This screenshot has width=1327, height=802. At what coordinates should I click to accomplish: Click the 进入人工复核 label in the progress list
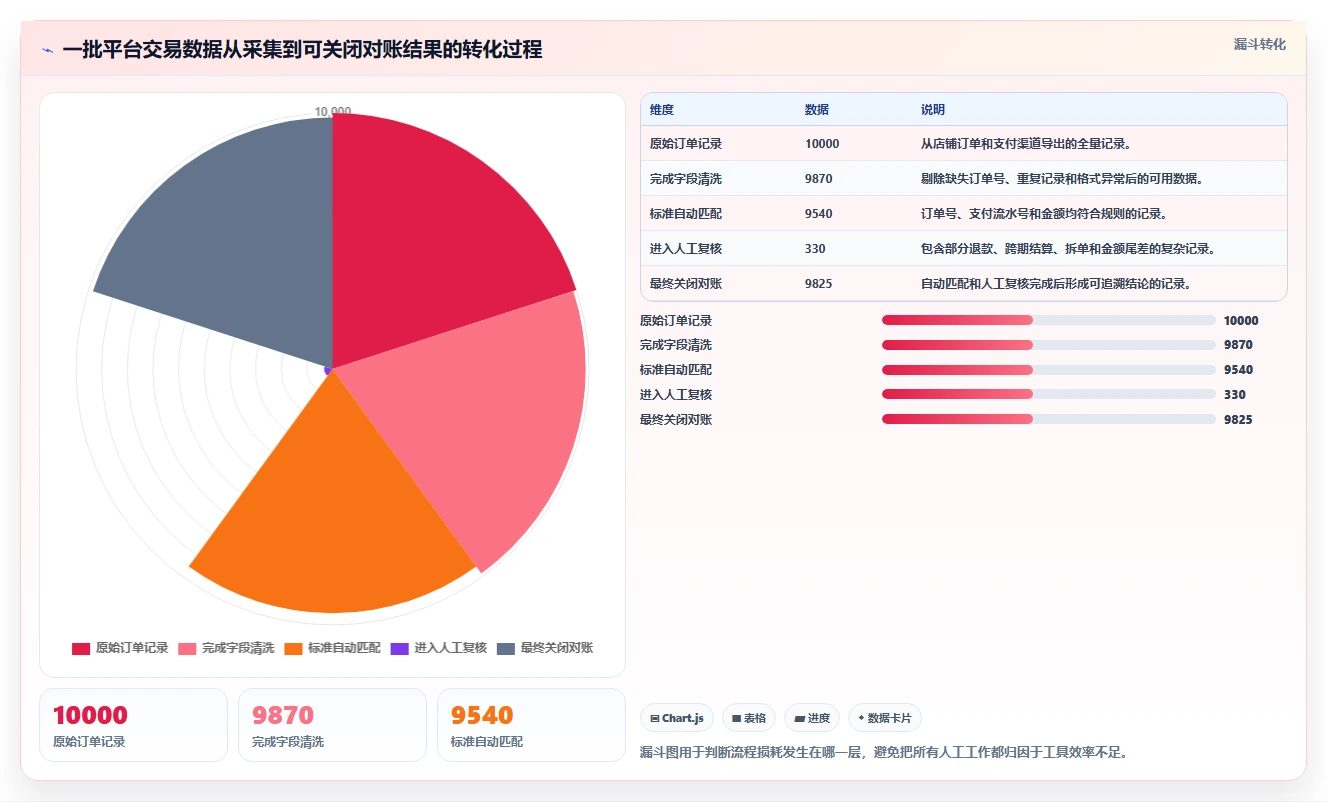676,395
